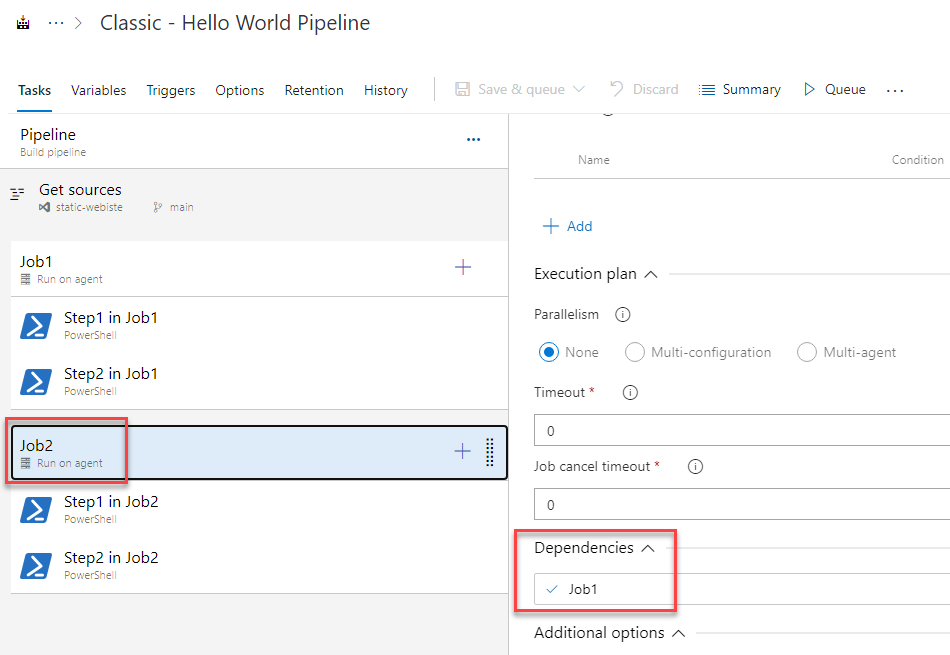Click the Parallelism info icon
Image resolution: width=950 pixels, height=655 pixels.
pyautogui.click(x=622, y=314)
